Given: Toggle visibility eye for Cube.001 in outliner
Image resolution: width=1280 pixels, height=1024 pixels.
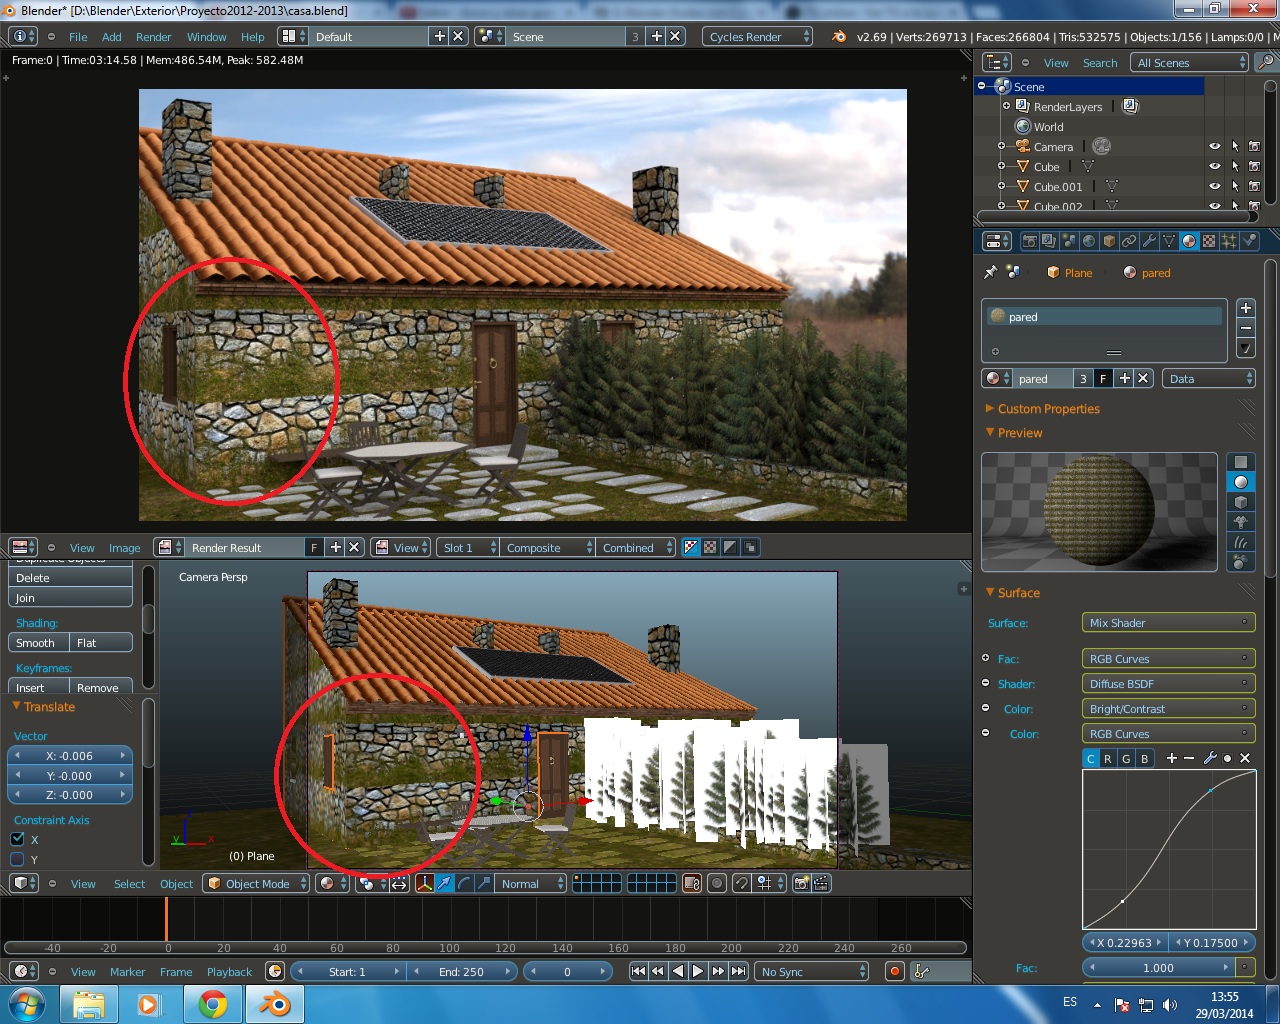Looking at the screenshot, I should (x=1215, y=186).
